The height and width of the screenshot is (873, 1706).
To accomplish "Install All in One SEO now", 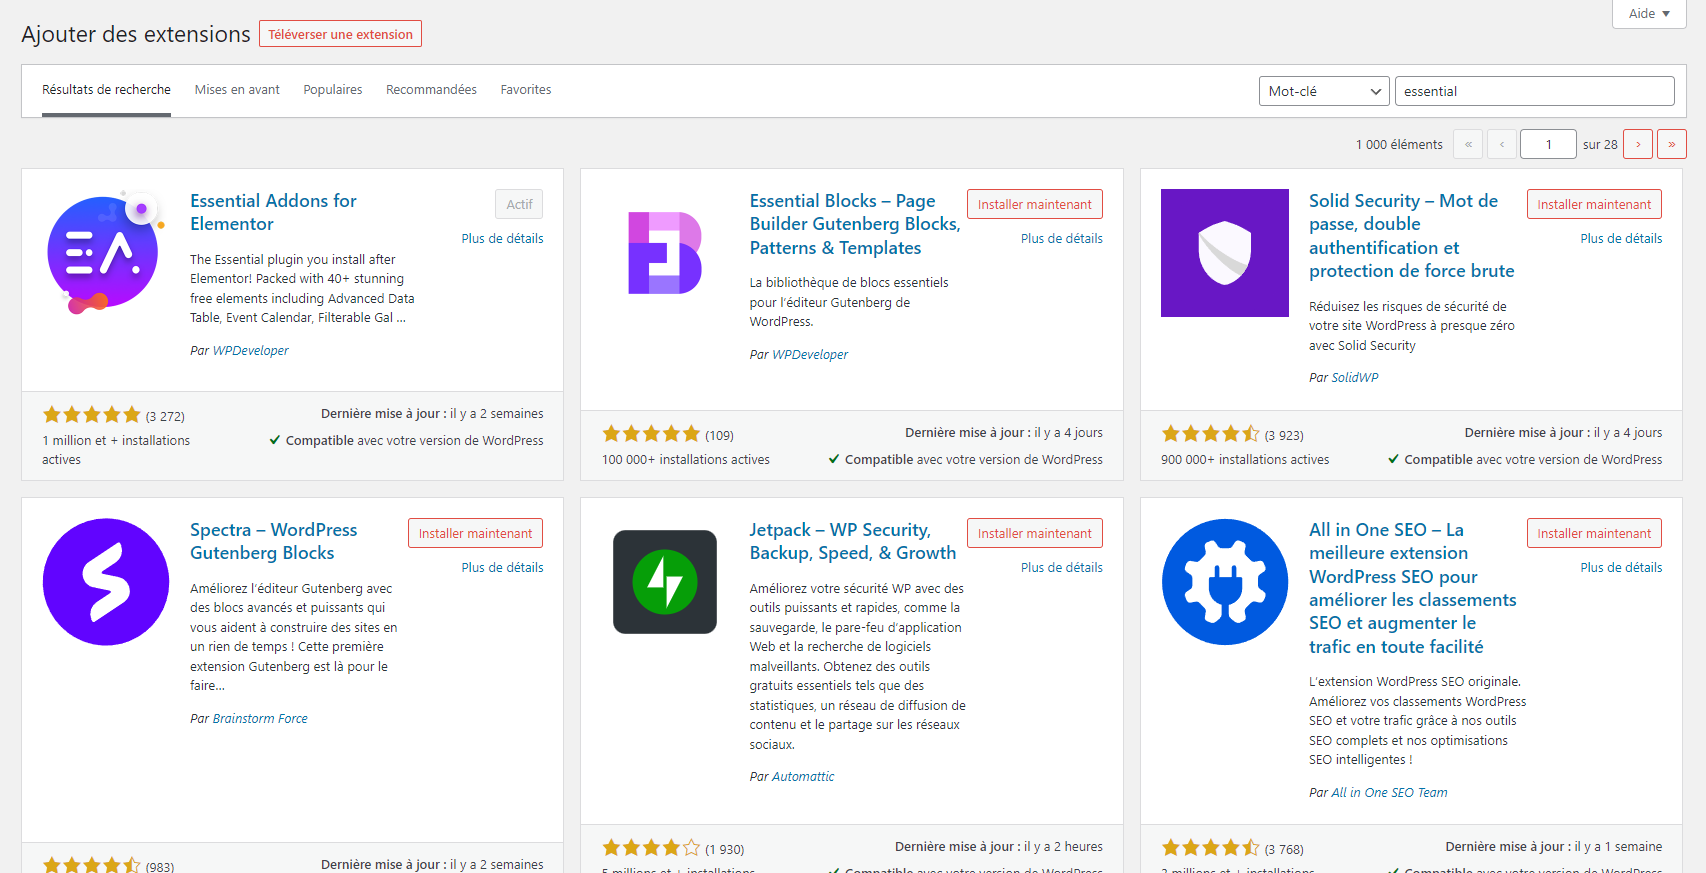I will click(x=1594, y=533).
